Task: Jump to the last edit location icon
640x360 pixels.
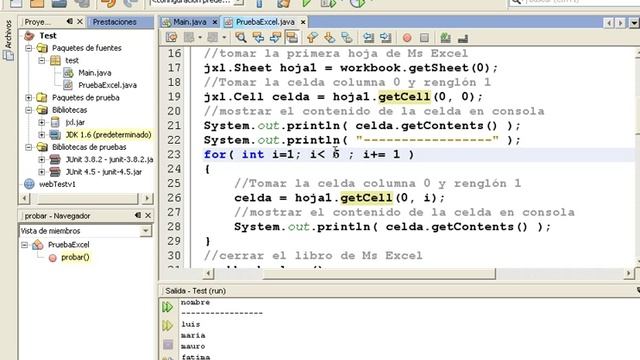Action: 171,38
